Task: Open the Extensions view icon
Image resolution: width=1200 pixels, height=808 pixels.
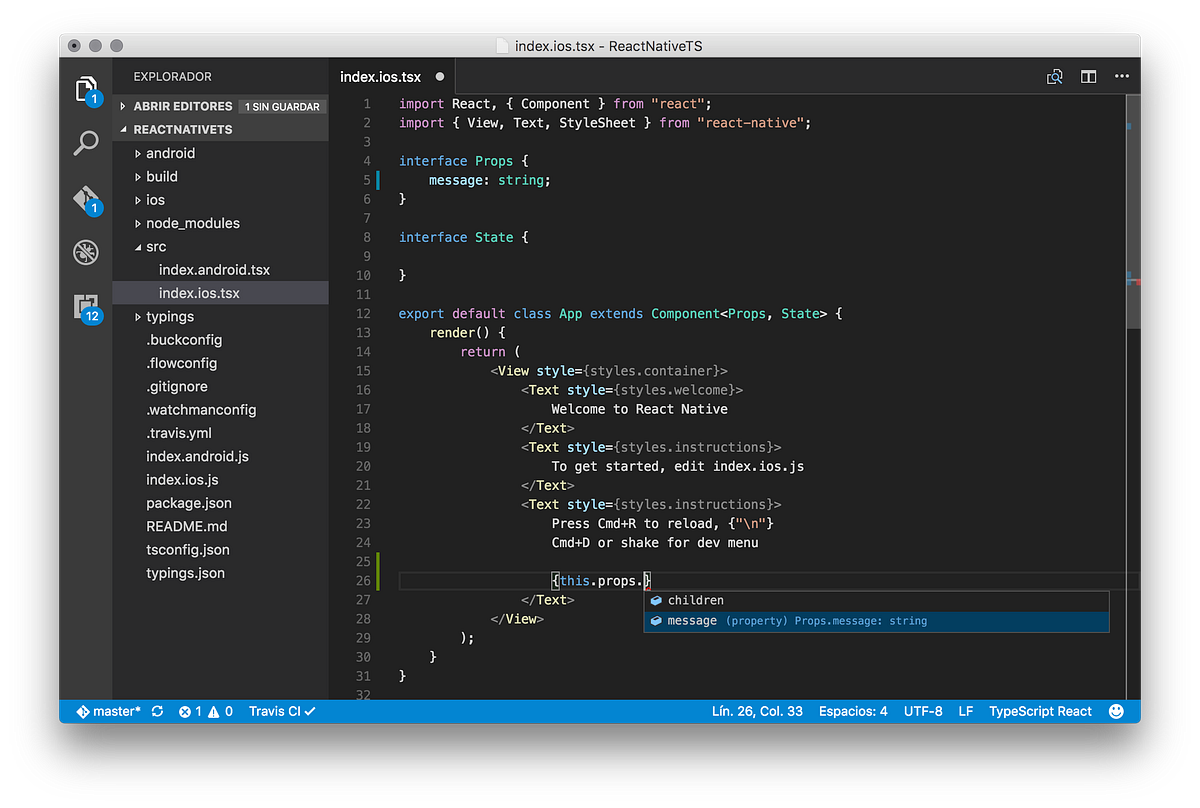Action: (87, 306)
